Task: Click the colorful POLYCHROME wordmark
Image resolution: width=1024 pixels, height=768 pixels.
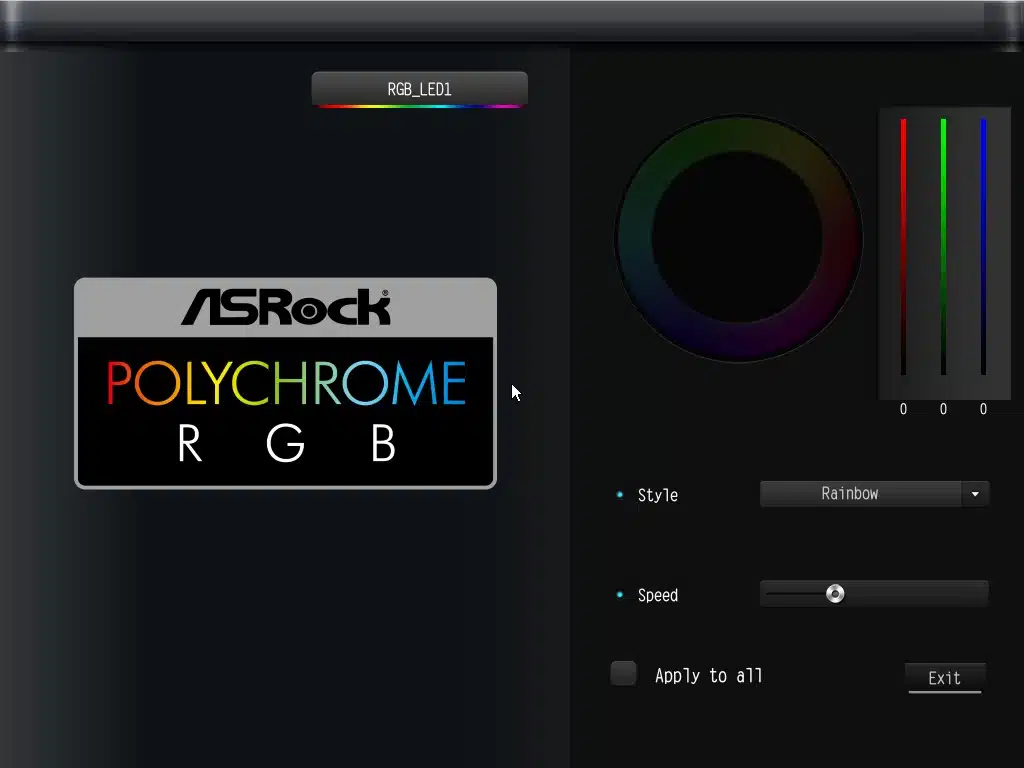Action: 286,384
